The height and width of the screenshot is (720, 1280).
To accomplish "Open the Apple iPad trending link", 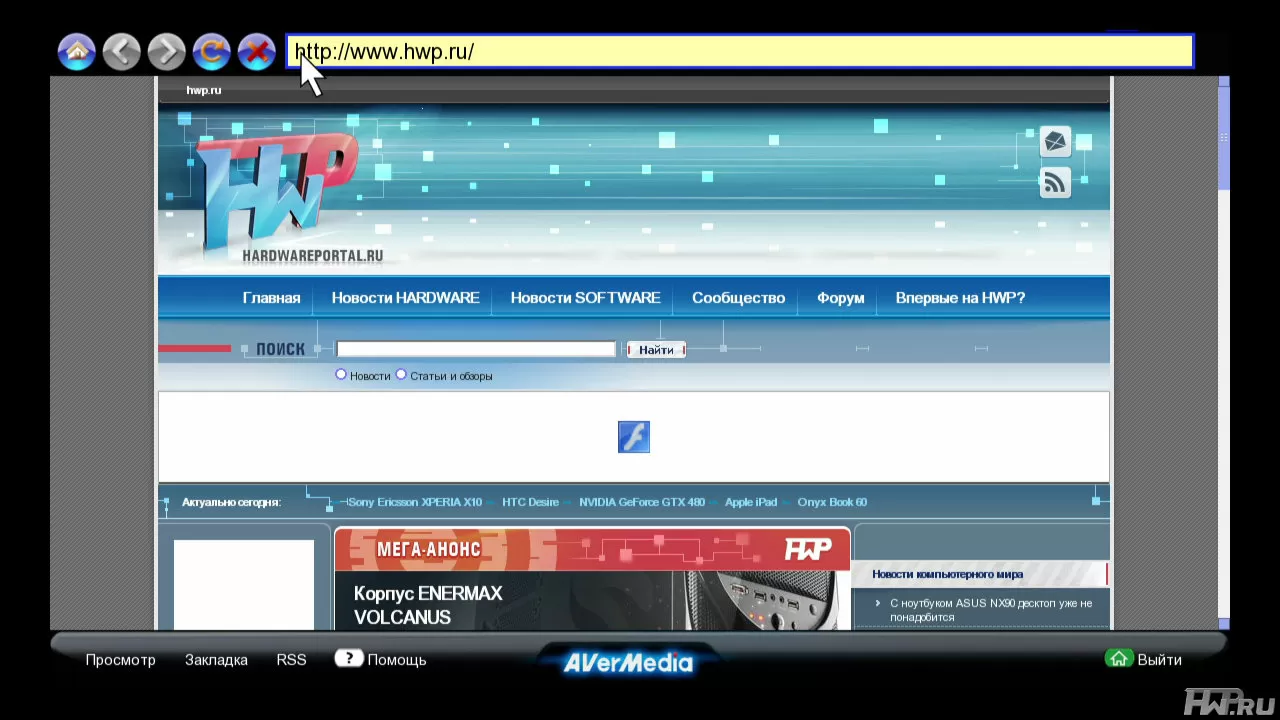I will tap(751, 502).
